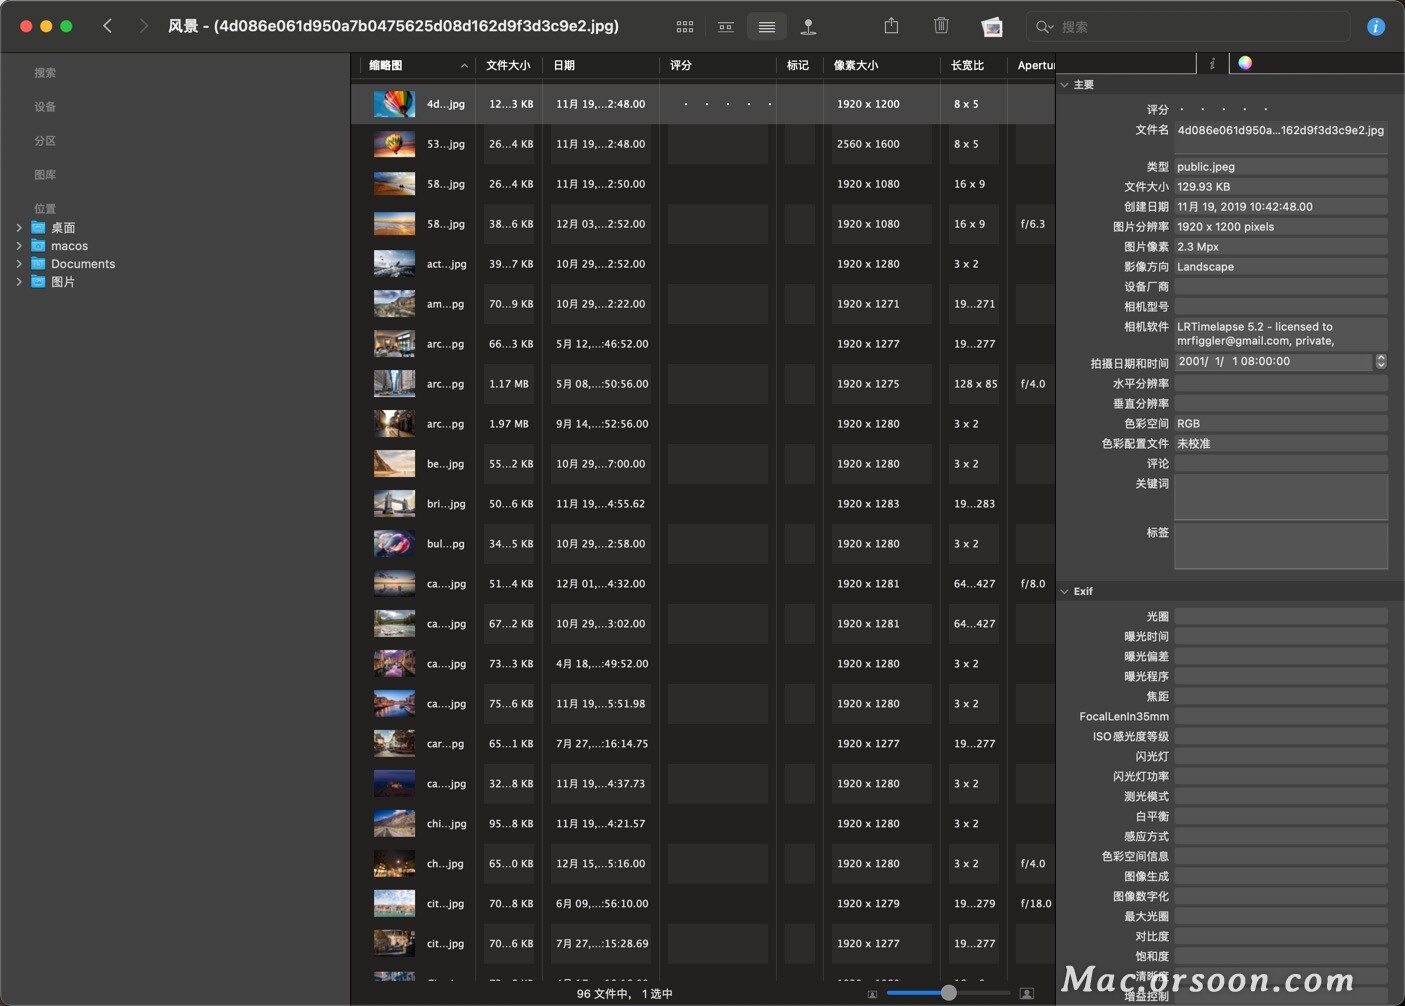Click the 拍摄日期和时间 date stepper arrows
Viewport: 1405px width, 1006px height.
[1381, 362]
